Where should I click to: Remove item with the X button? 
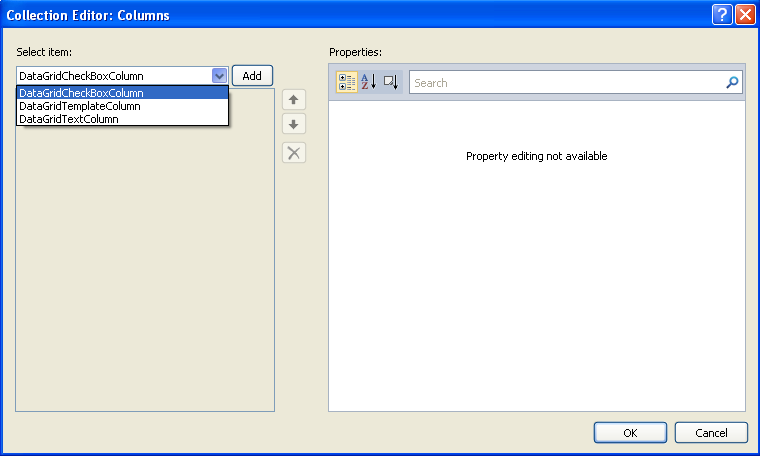[294, 153]
